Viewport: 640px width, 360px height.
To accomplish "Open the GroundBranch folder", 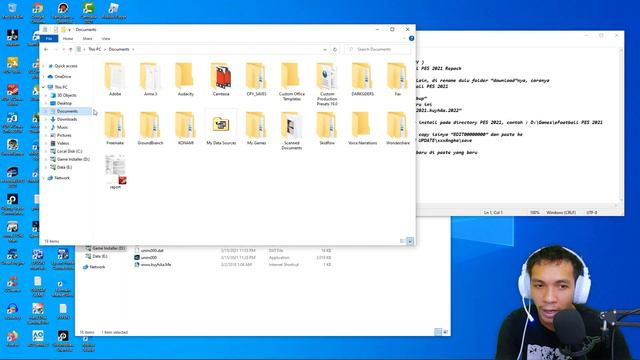I will click(150, 129).
